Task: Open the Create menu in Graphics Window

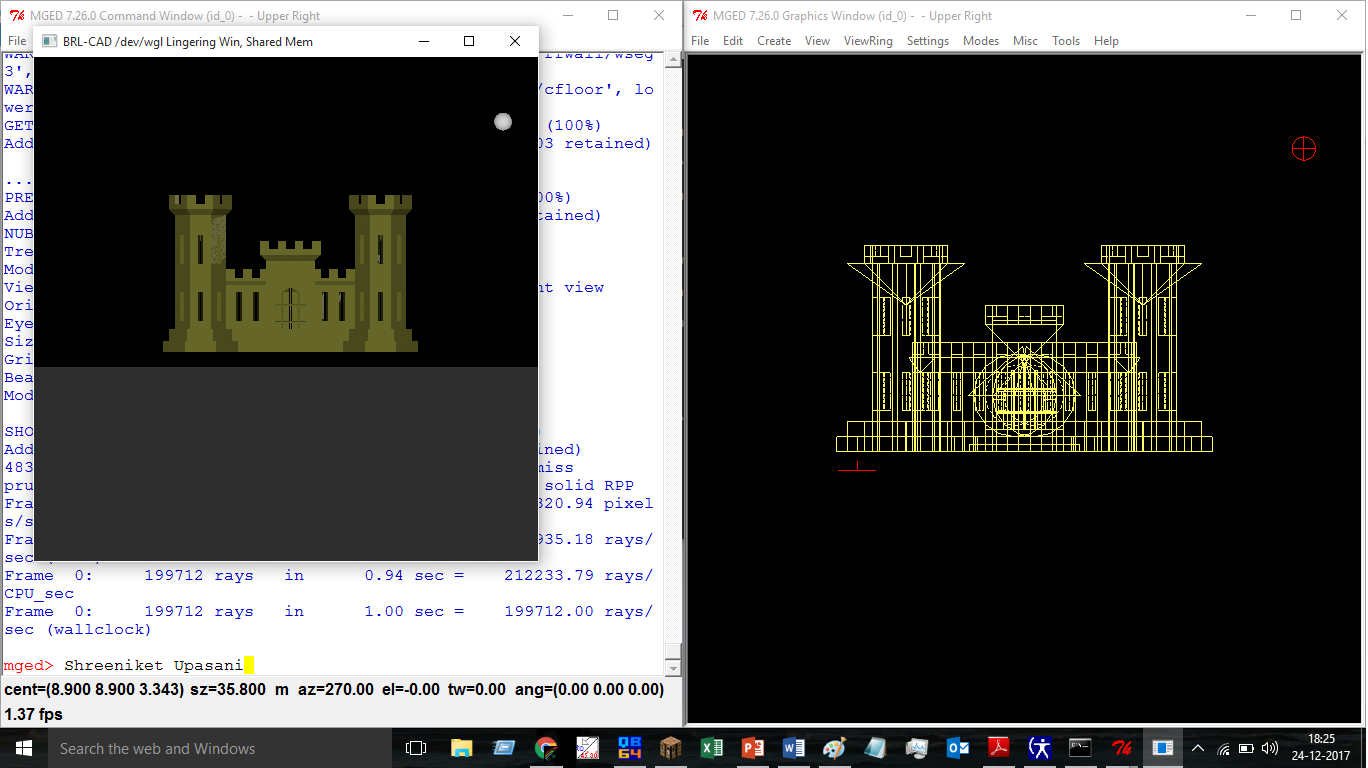Action: click(x=774, y=41)
